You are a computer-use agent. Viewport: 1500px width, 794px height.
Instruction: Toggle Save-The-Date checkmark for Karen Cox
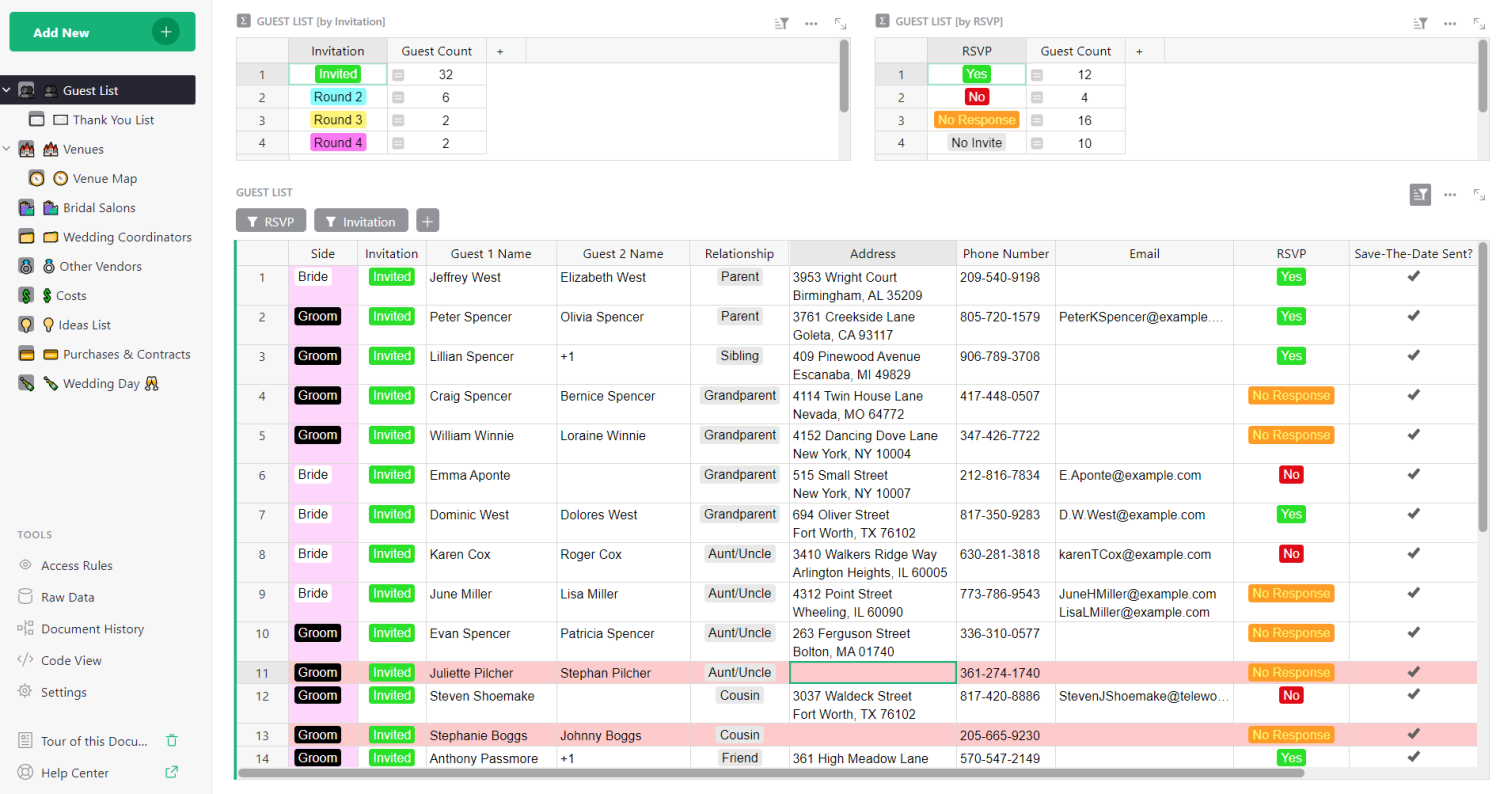1413,553
